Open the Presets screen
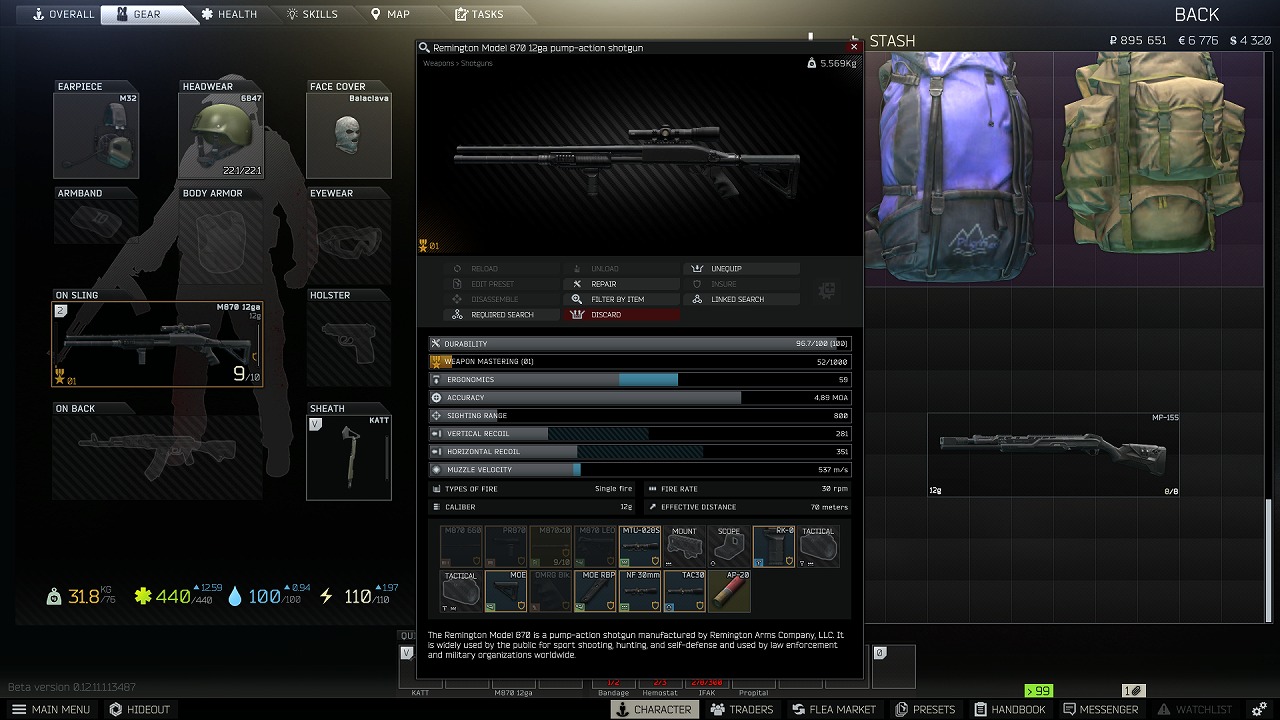This screenshot has height=720, width=1280. tap(926, 709)
